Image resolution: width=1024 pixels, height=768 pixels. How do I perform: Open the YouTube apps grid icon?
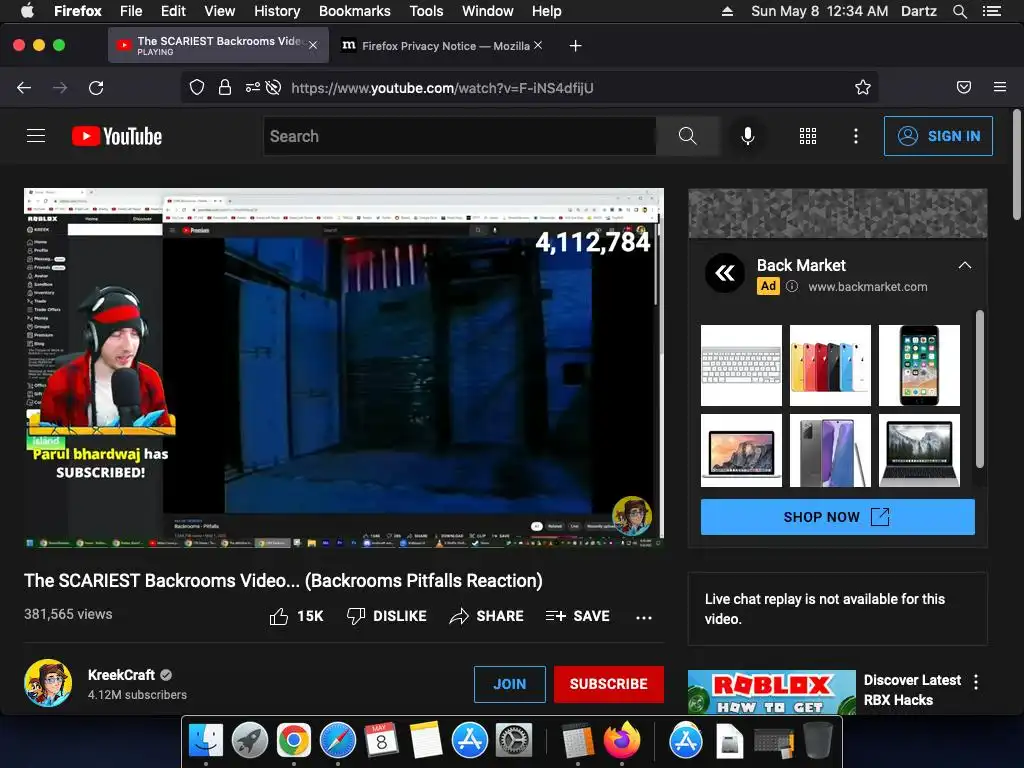[808, 136]
